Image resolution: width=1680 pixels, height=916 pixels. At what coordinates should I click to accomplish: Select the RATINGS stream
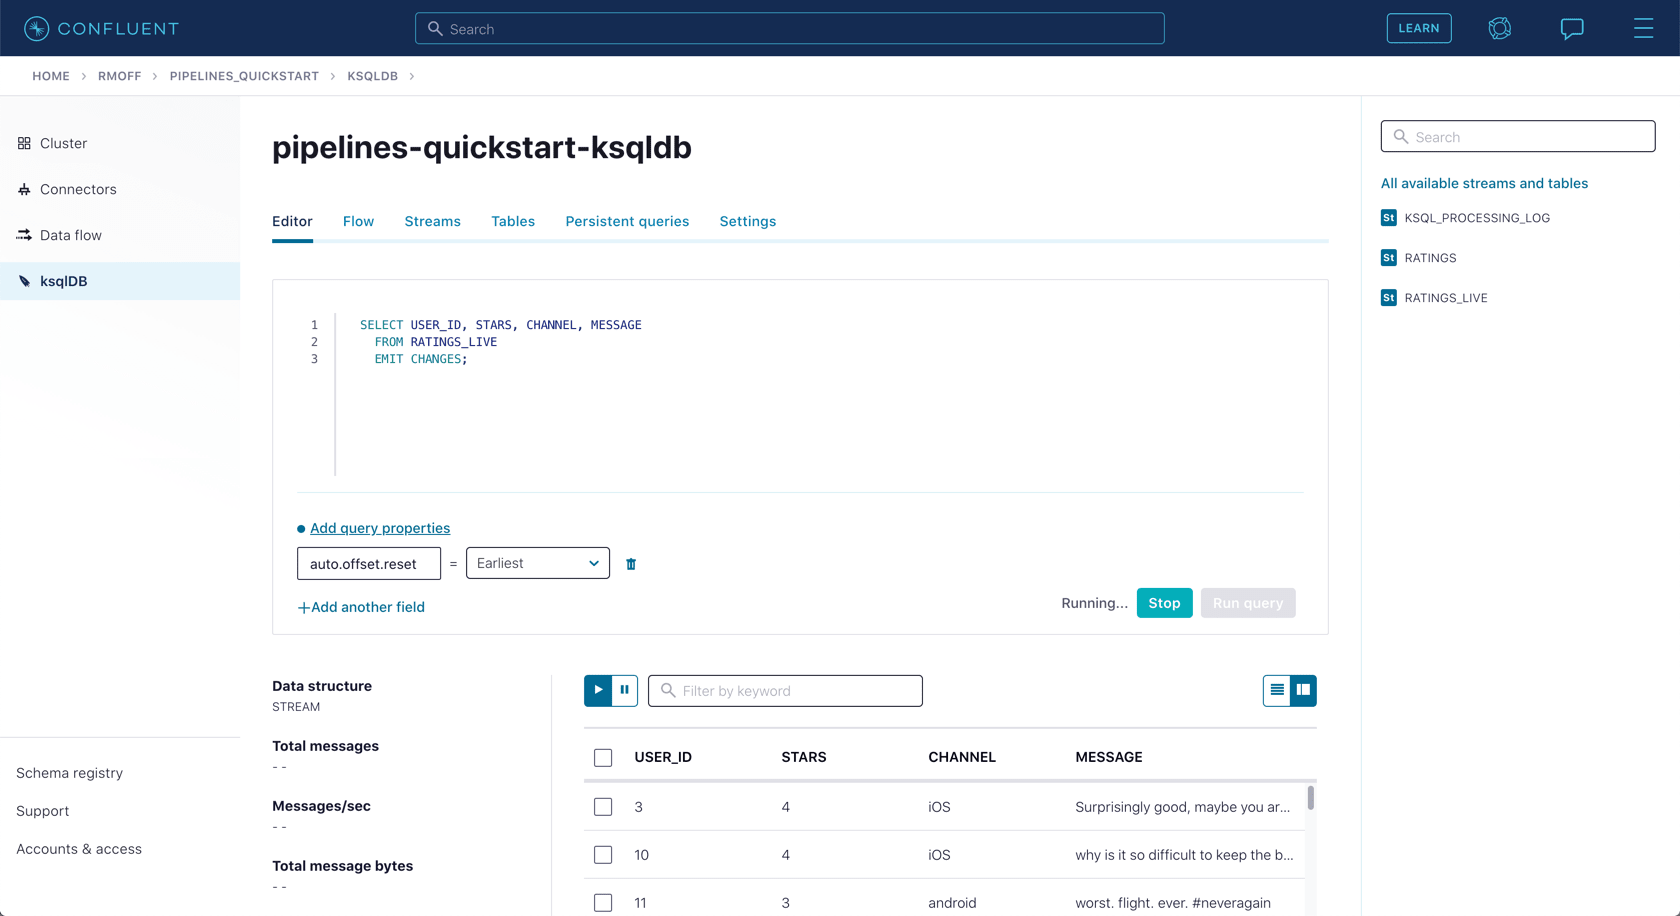(x=1430, y=258)
